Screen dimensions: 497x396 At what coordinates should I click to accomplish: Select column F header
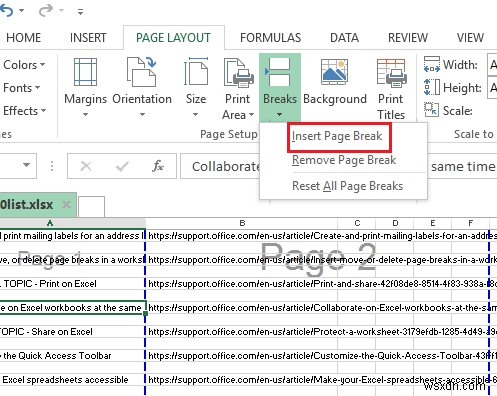pyautogui.click(x=470, y=223)
